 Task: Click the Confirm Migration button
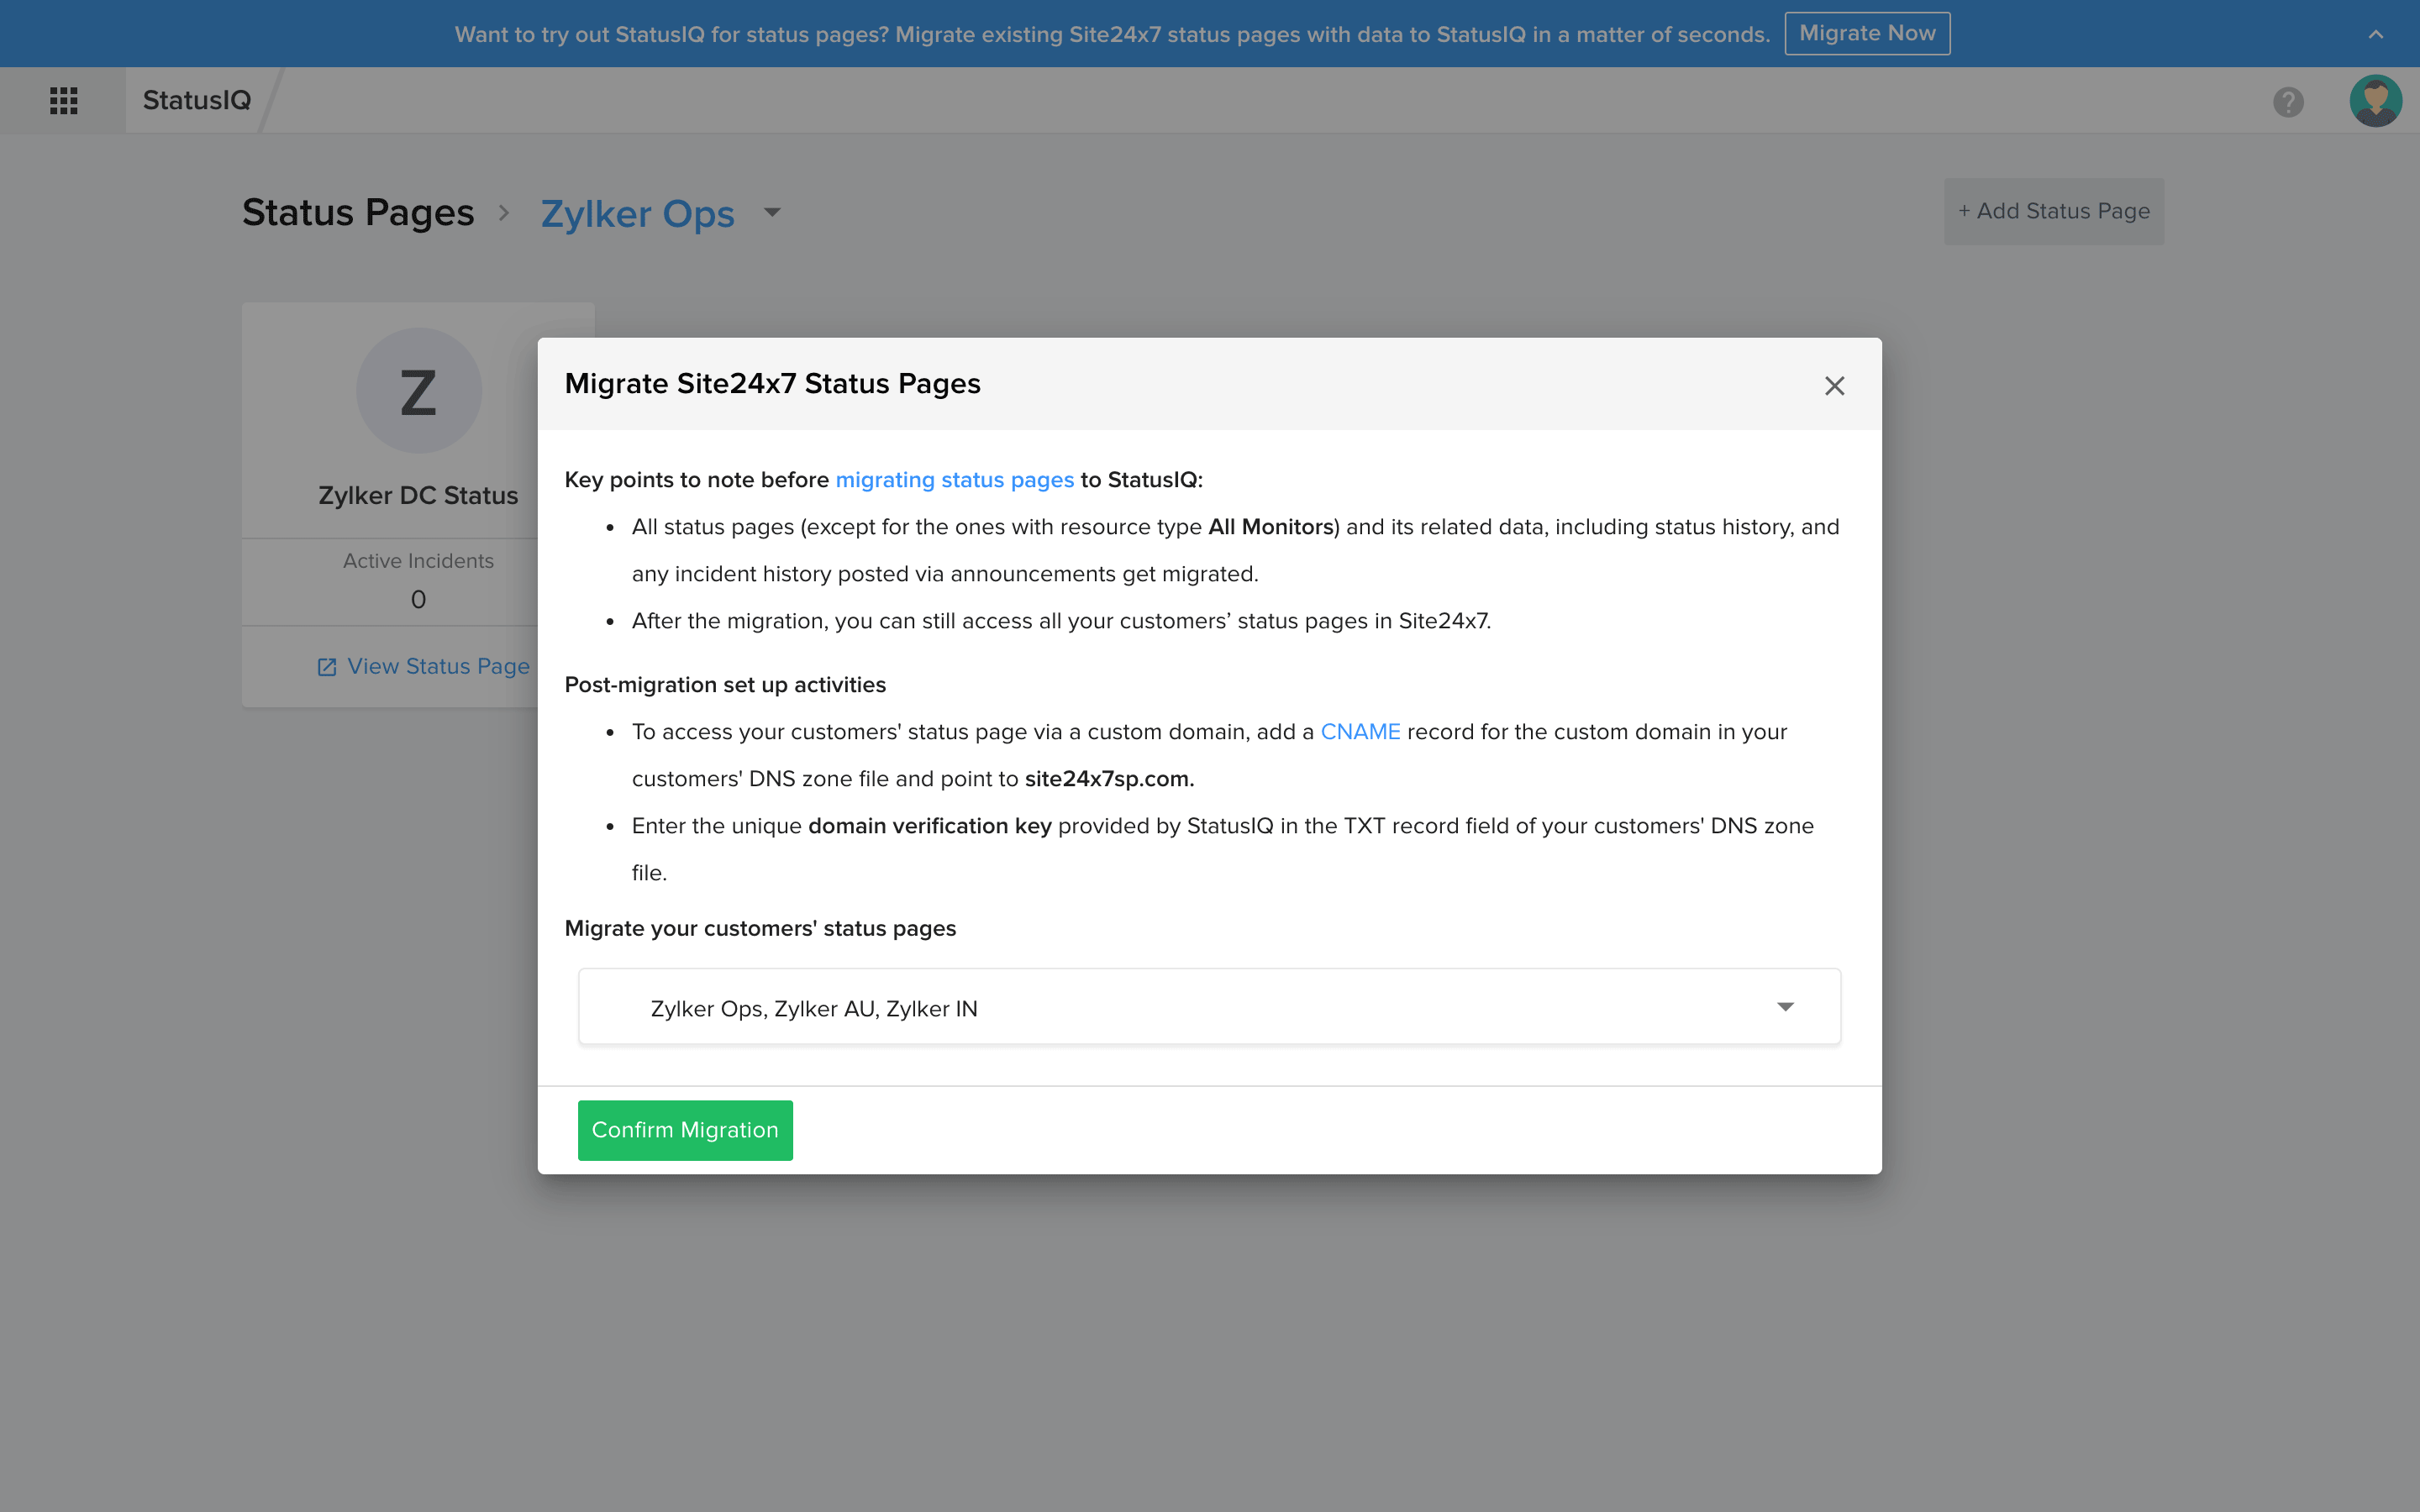[685, 1129]
